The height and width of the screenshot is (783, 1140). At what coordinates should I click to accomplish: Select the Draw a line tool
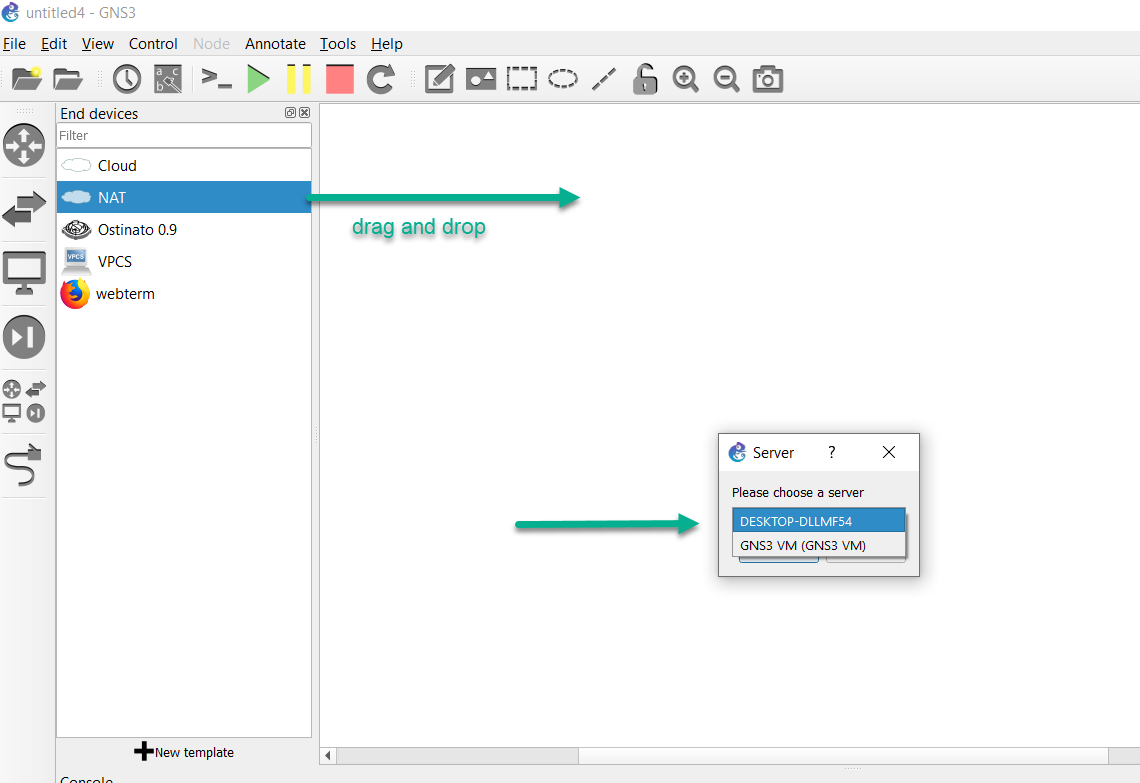tap(603, 79)
